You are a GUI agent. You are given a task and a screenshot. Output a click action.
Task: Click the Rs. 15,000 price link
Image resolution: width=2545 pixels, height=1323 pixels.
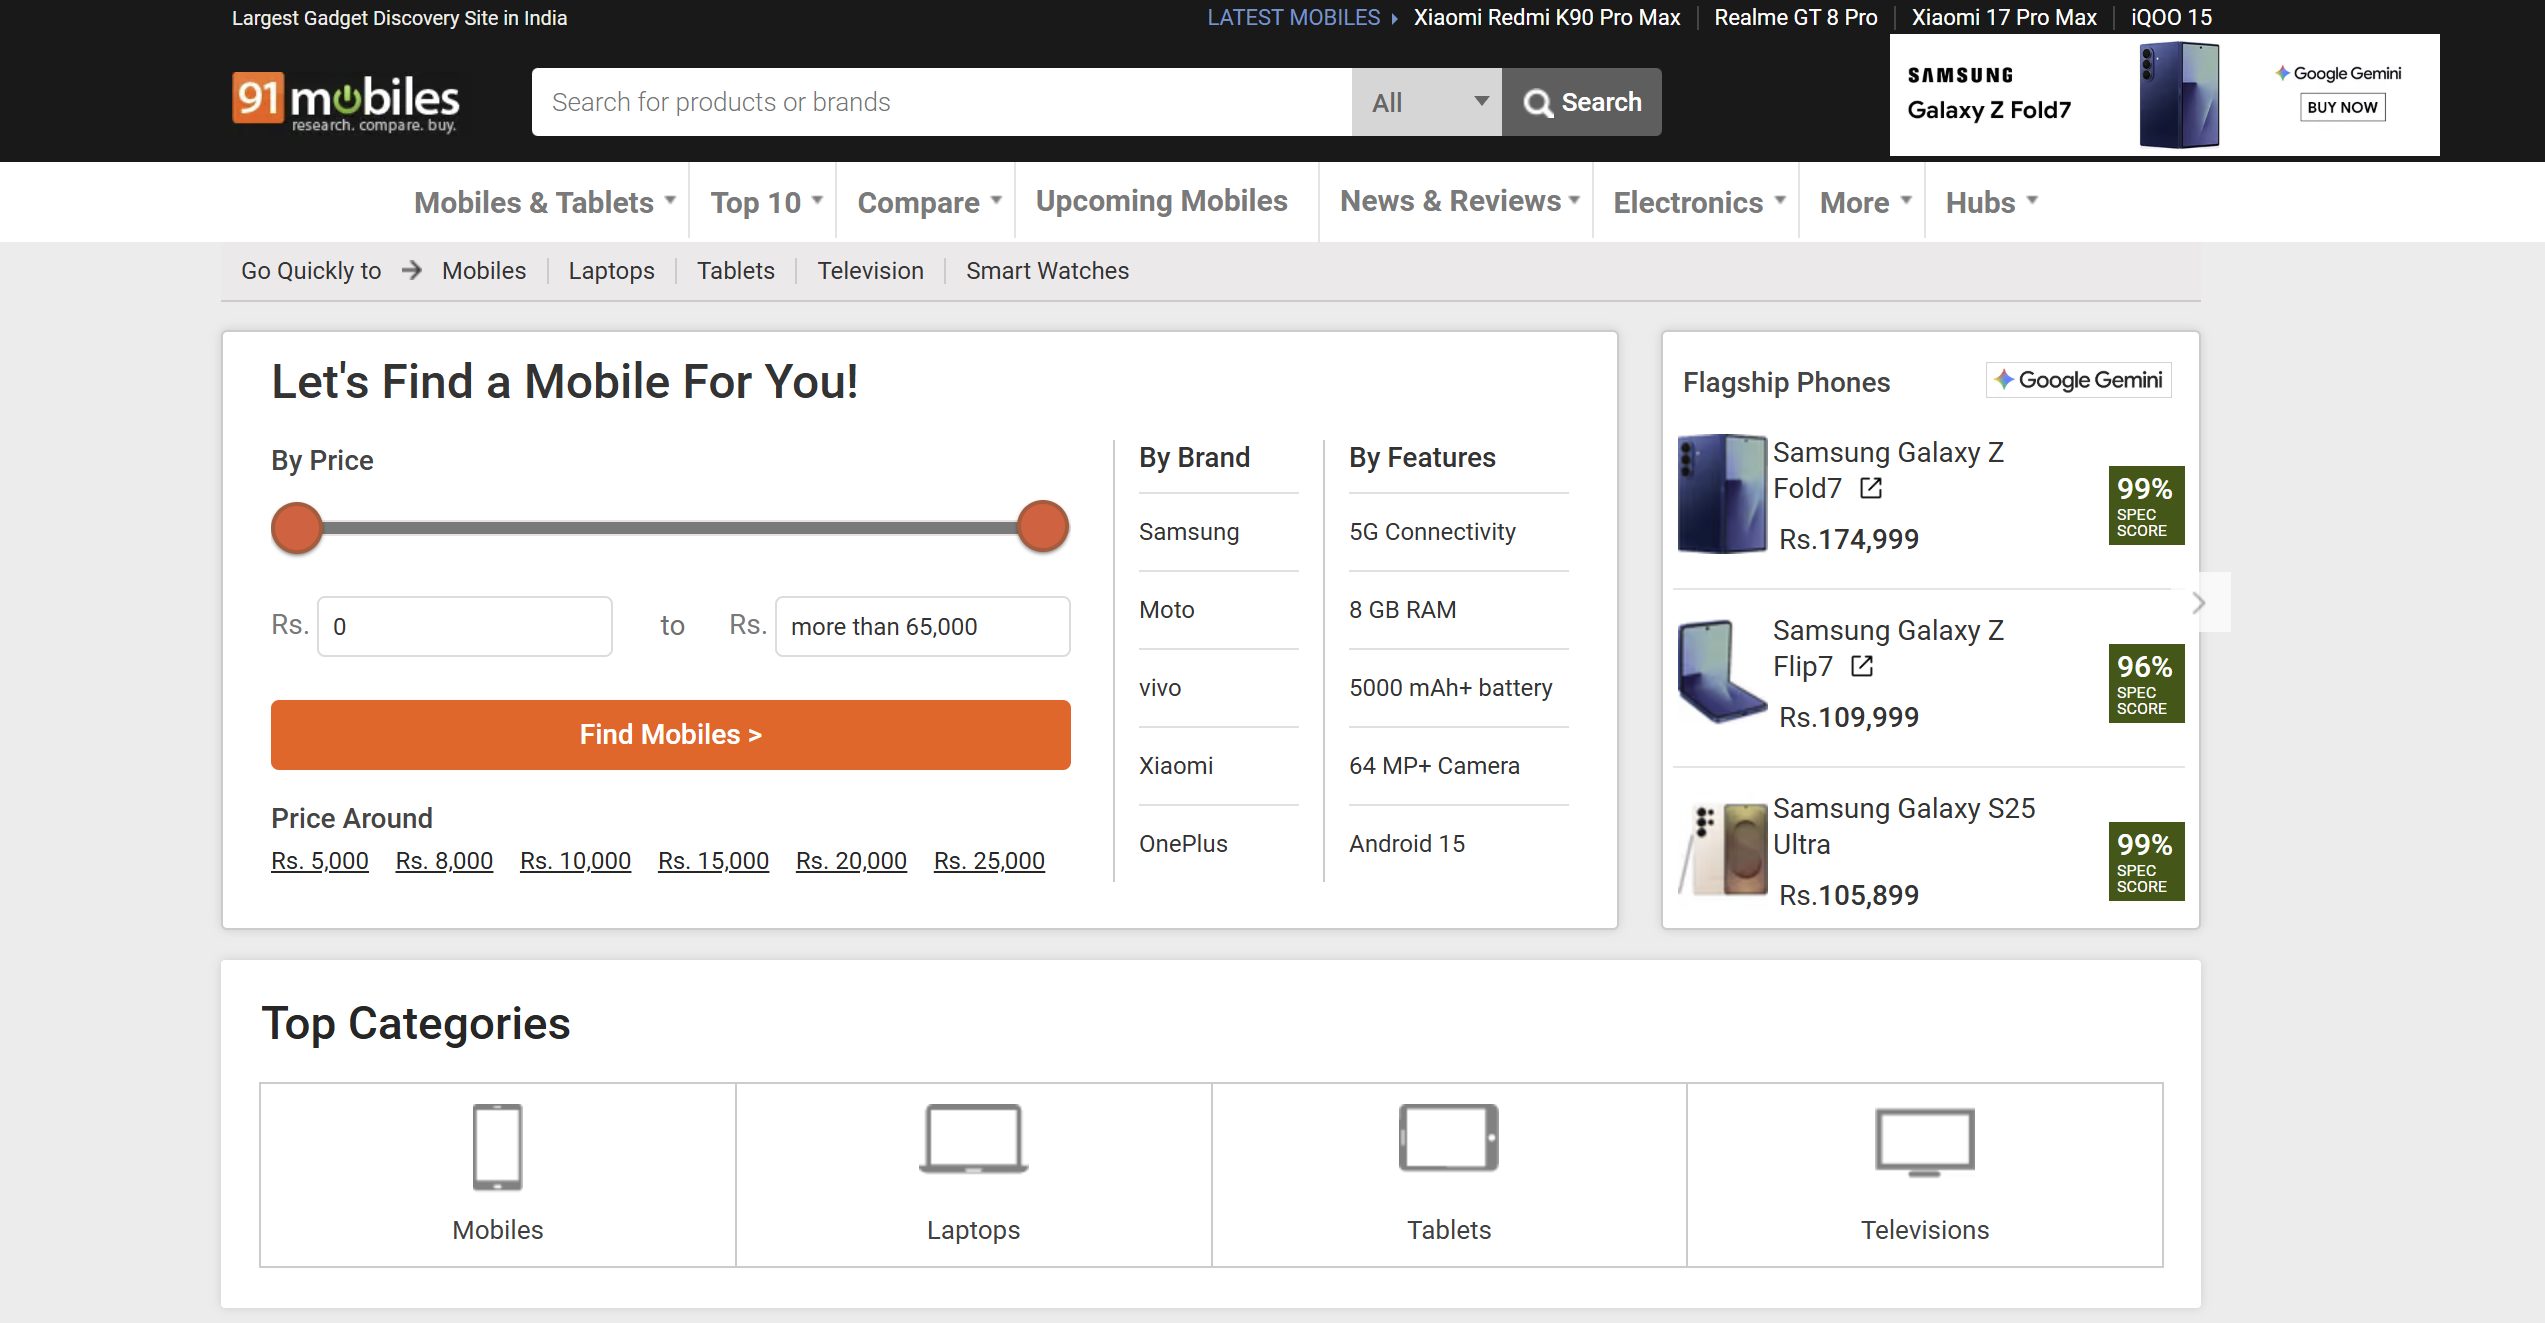click(x=713, y=861)
